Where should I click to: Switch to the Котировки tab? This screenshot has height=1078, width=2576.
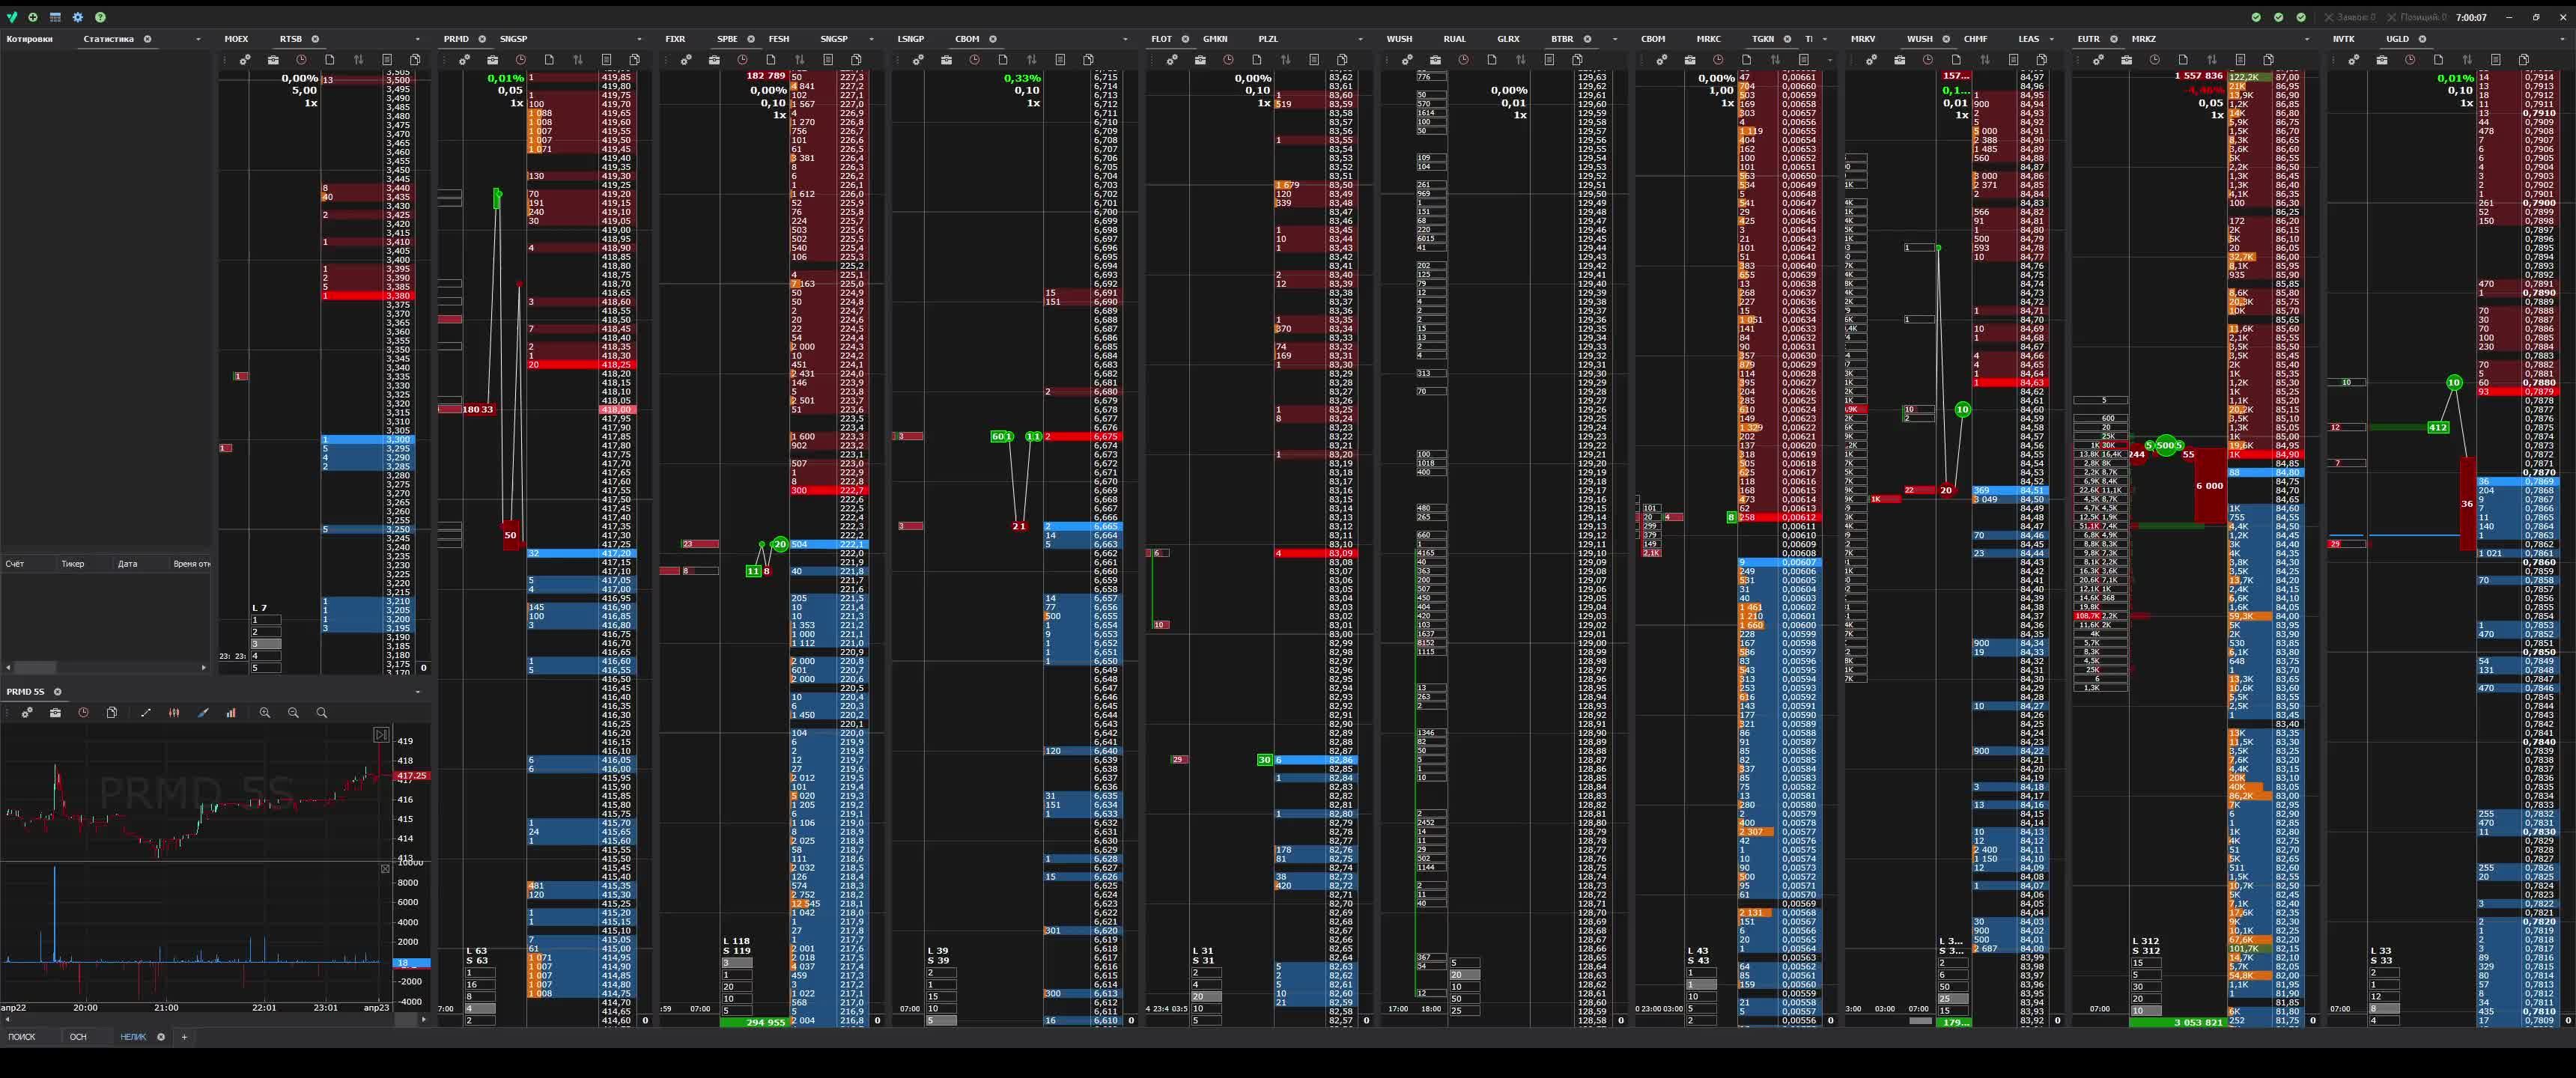(29, 39)
